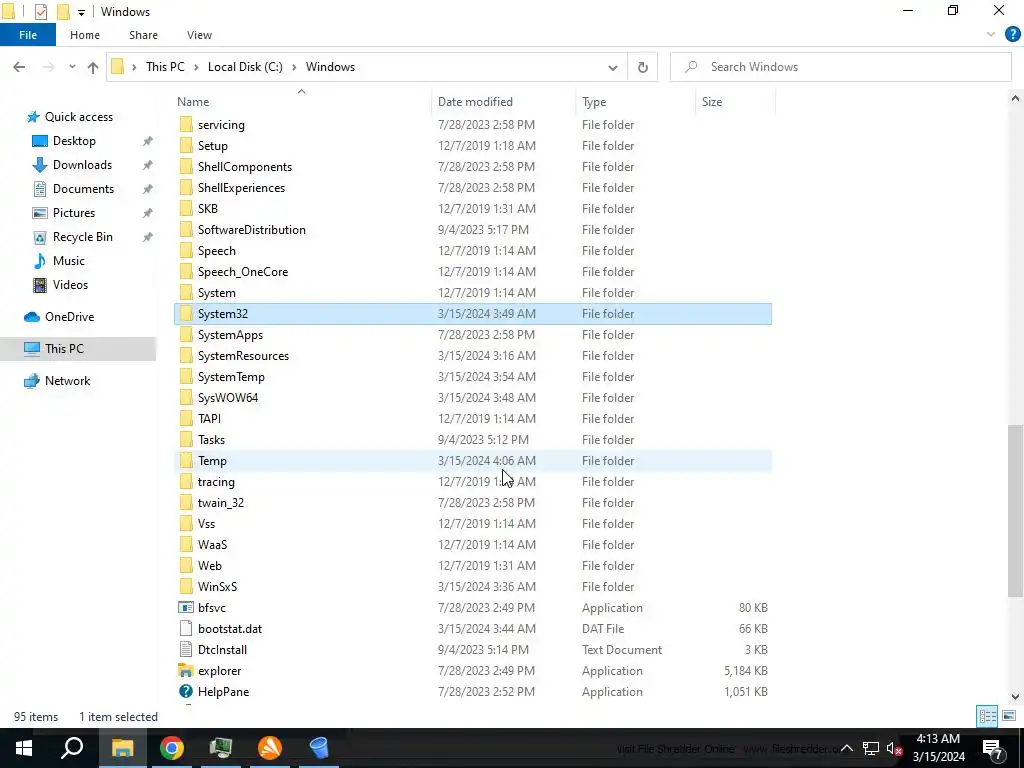Switch to the Home ribbon tab
Viewport: 1024px width, 768px height.
(85, 35)
